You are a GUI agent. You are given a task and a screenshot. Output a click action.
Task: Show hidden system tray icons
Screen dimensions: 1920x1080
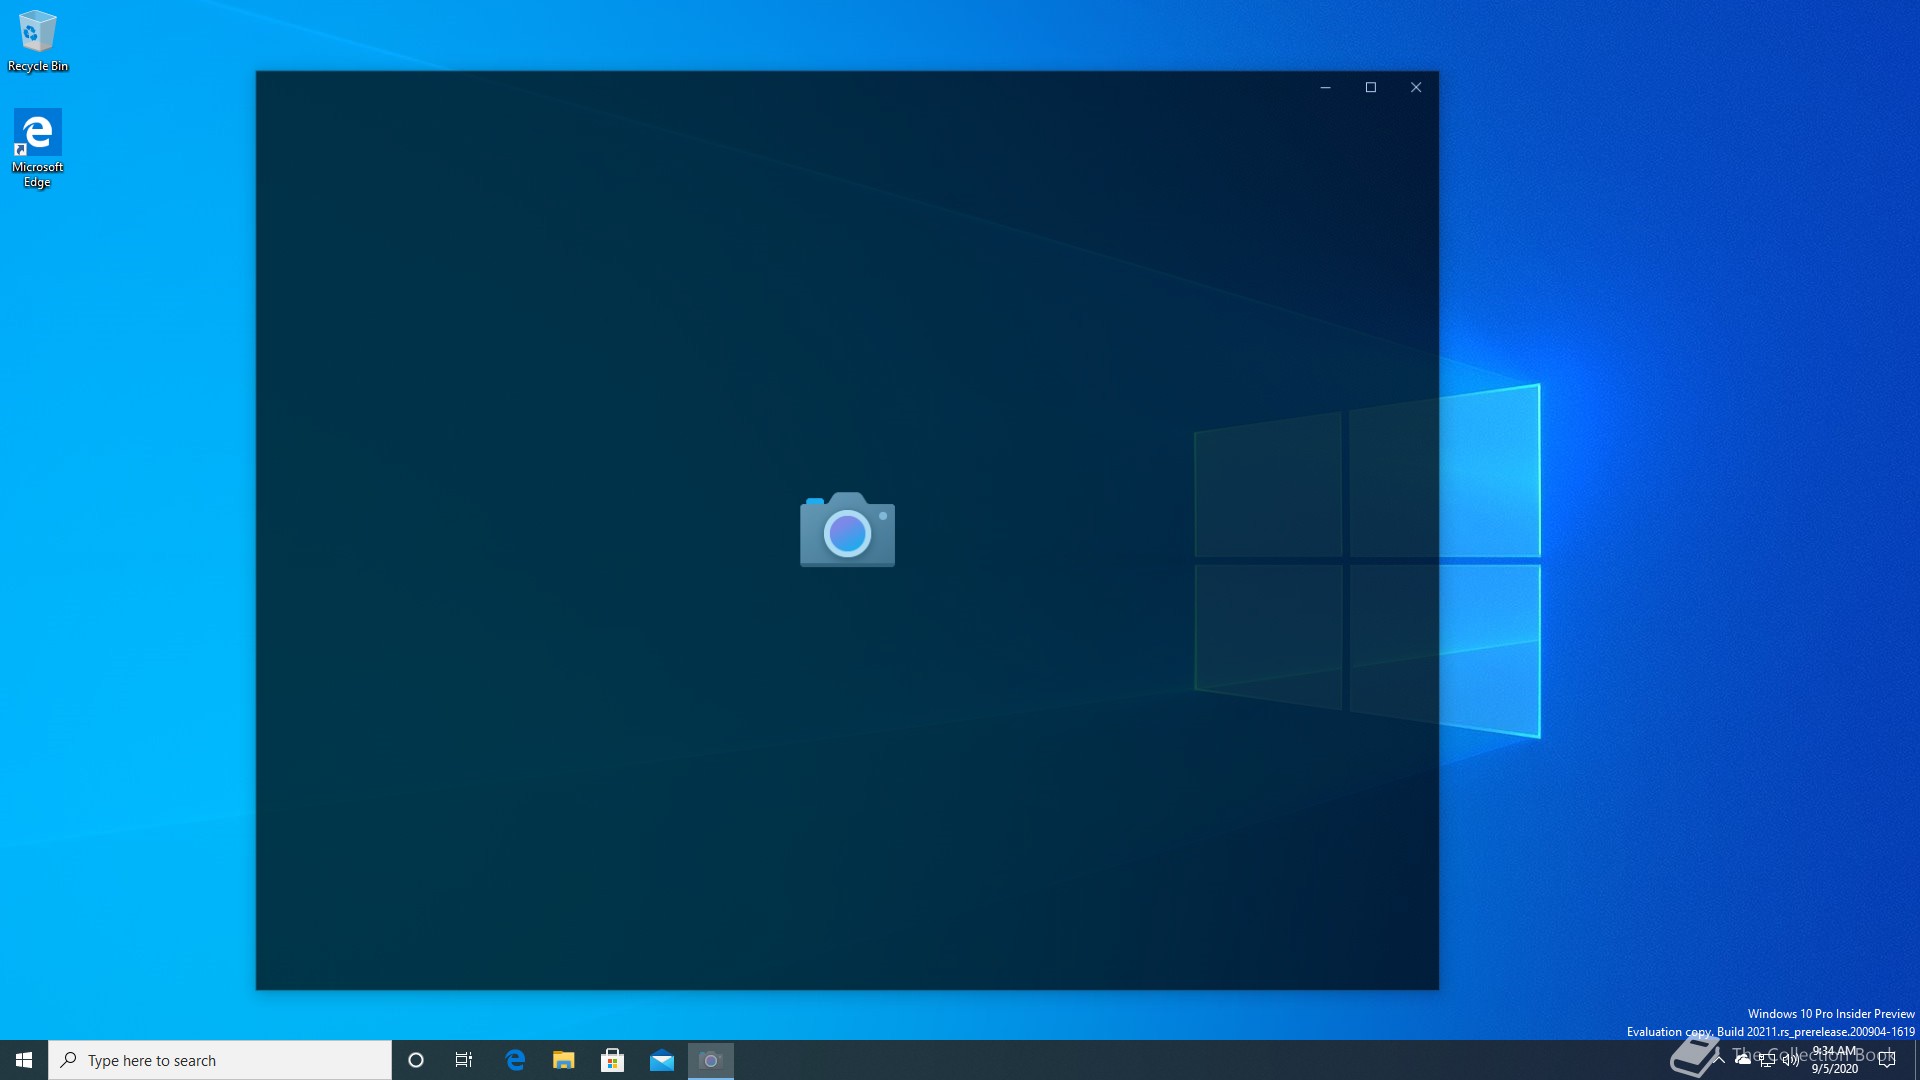(x=1719, y=1059)
